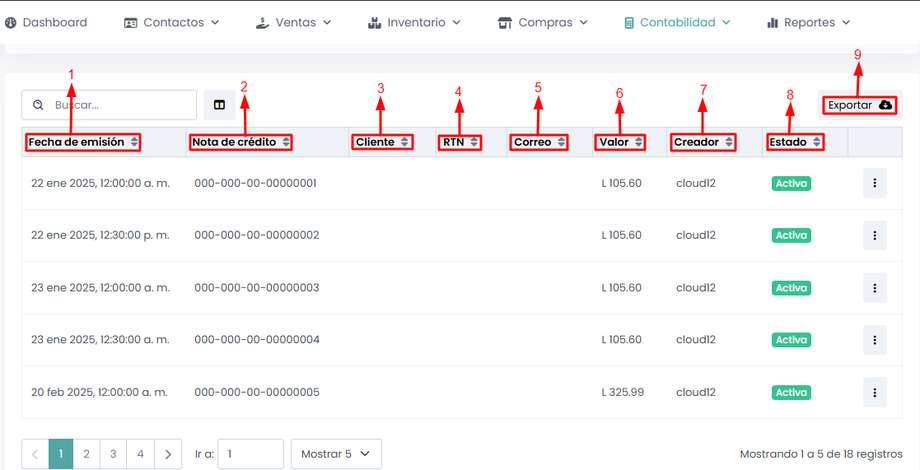Open actions menu for note 00000002
This screenshot has width=920, height=470.
[x=875, y=235]
